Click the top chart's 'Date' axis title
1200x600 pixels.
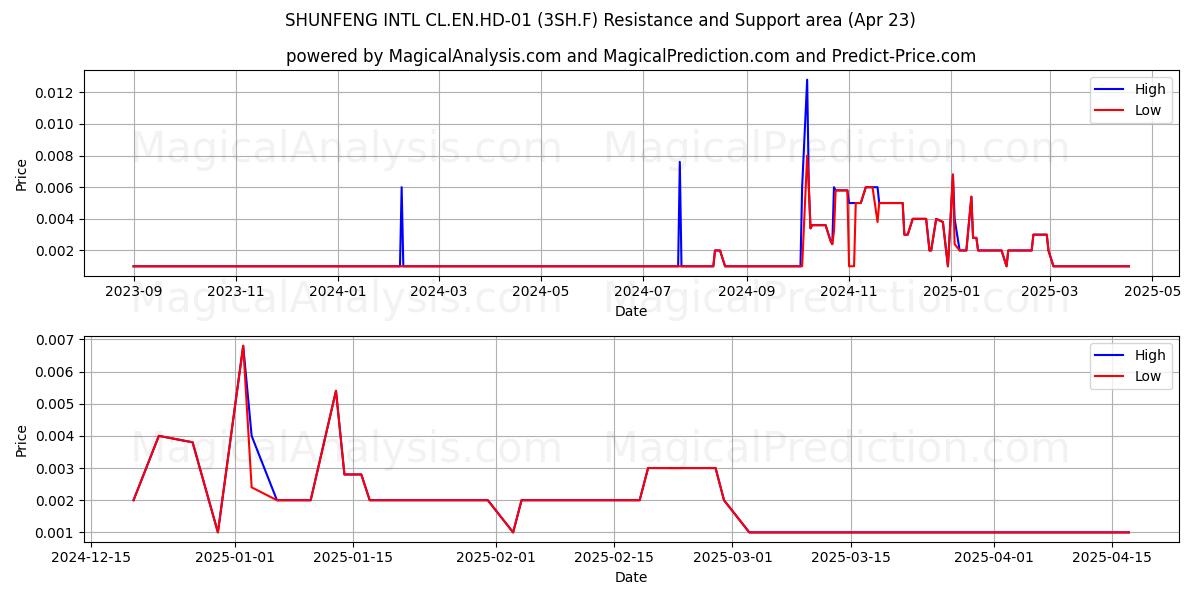coord(631,311)
